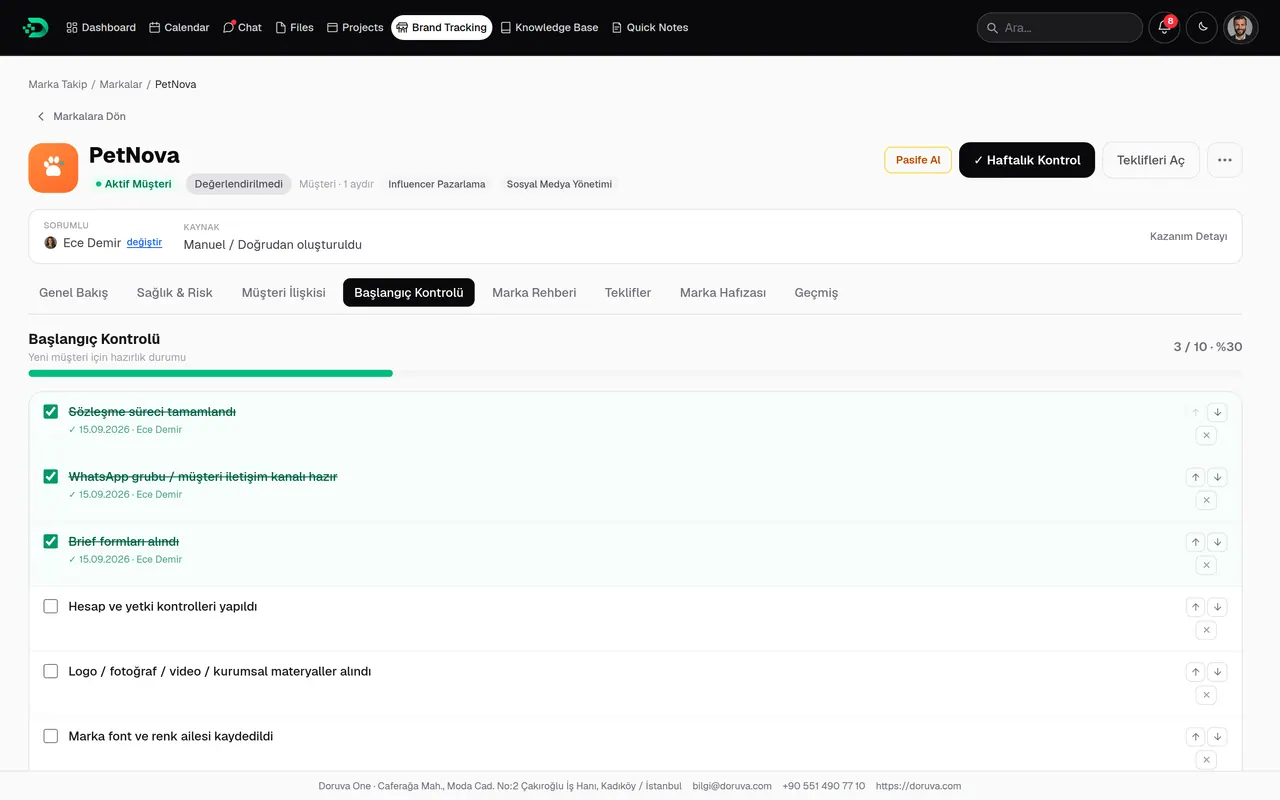Switch to Sağlık & Risk tab
Viewport: 1280px width, 800px height.
click(175, 292)
